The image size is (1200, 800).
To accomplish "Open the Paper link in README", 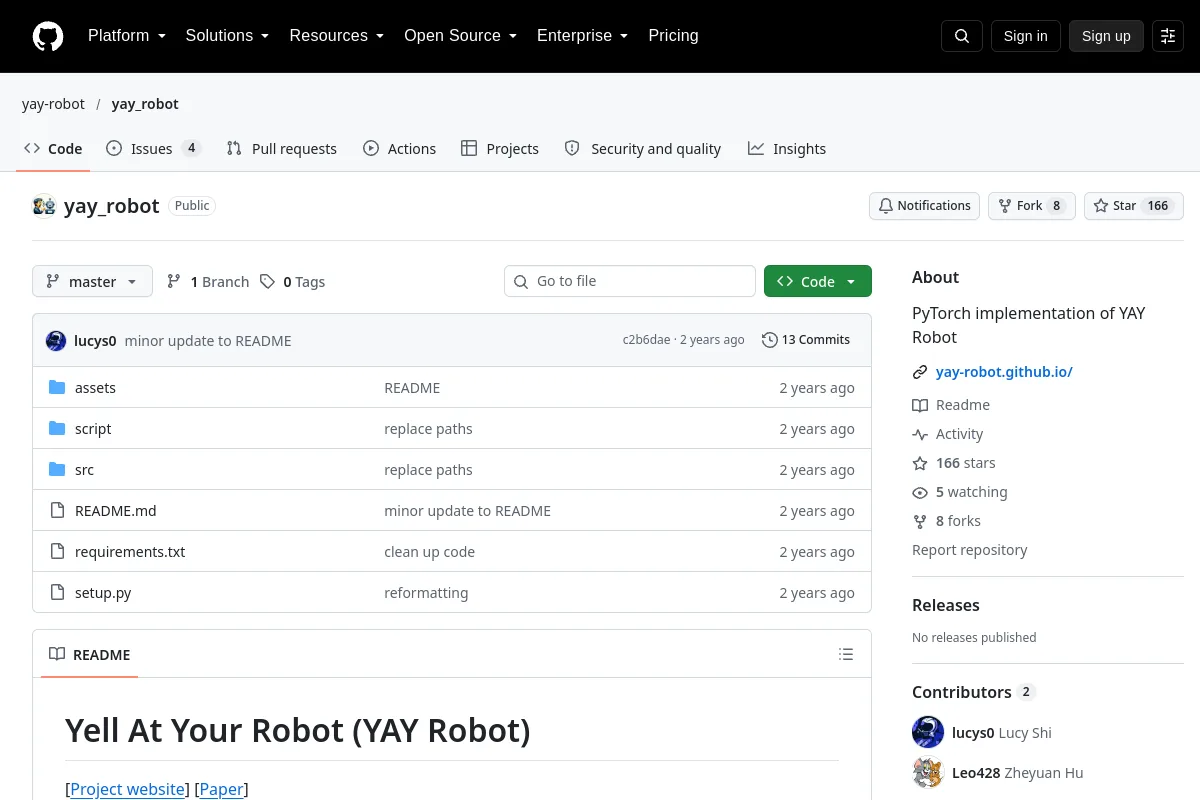I will pyautogui.click(x=222, y=789).
